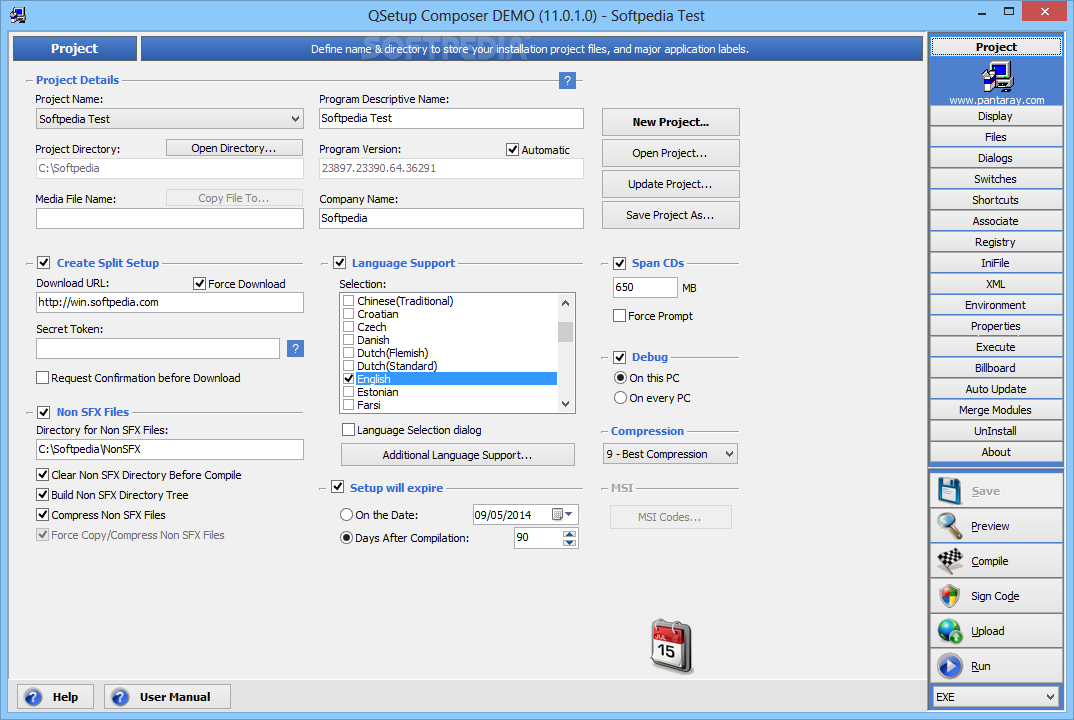Image resolution: width=1074 pixels, height=720 pixels.
Task: Click the Open Project button
Action: (671, 153)
